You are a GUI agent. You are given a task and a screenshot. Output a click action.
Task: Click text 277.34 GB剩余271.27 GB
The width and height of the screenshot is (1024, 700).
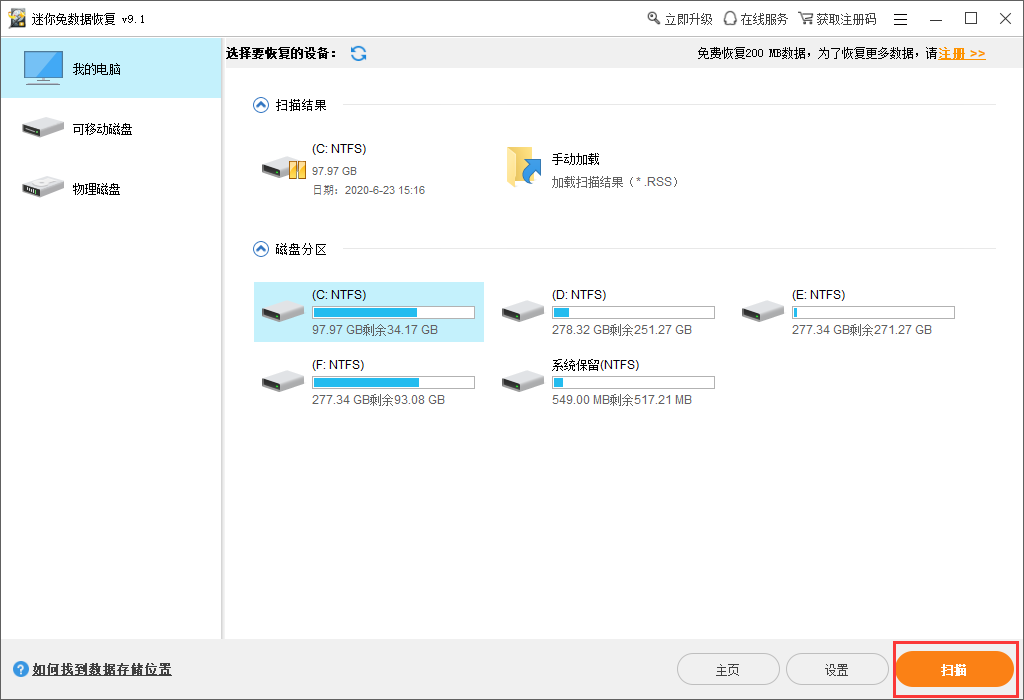(862, 330)
